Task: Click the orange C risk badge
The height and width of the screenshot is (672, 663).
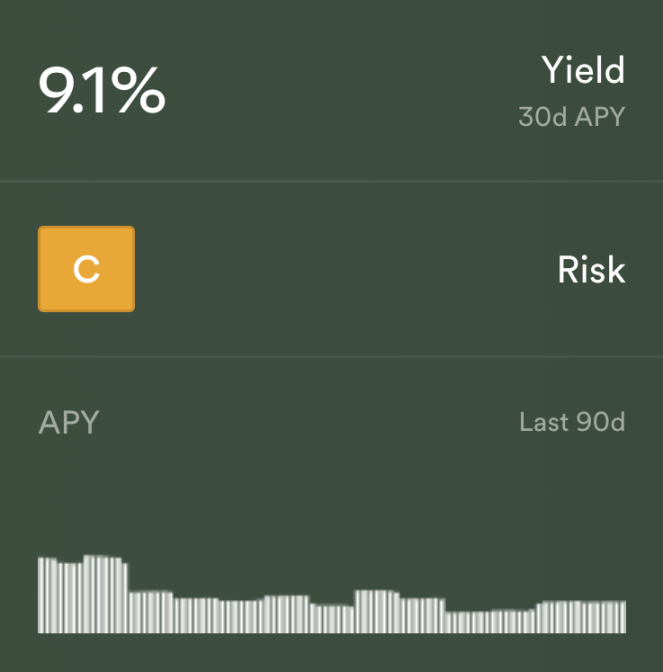Action: (x=86, y=269)
